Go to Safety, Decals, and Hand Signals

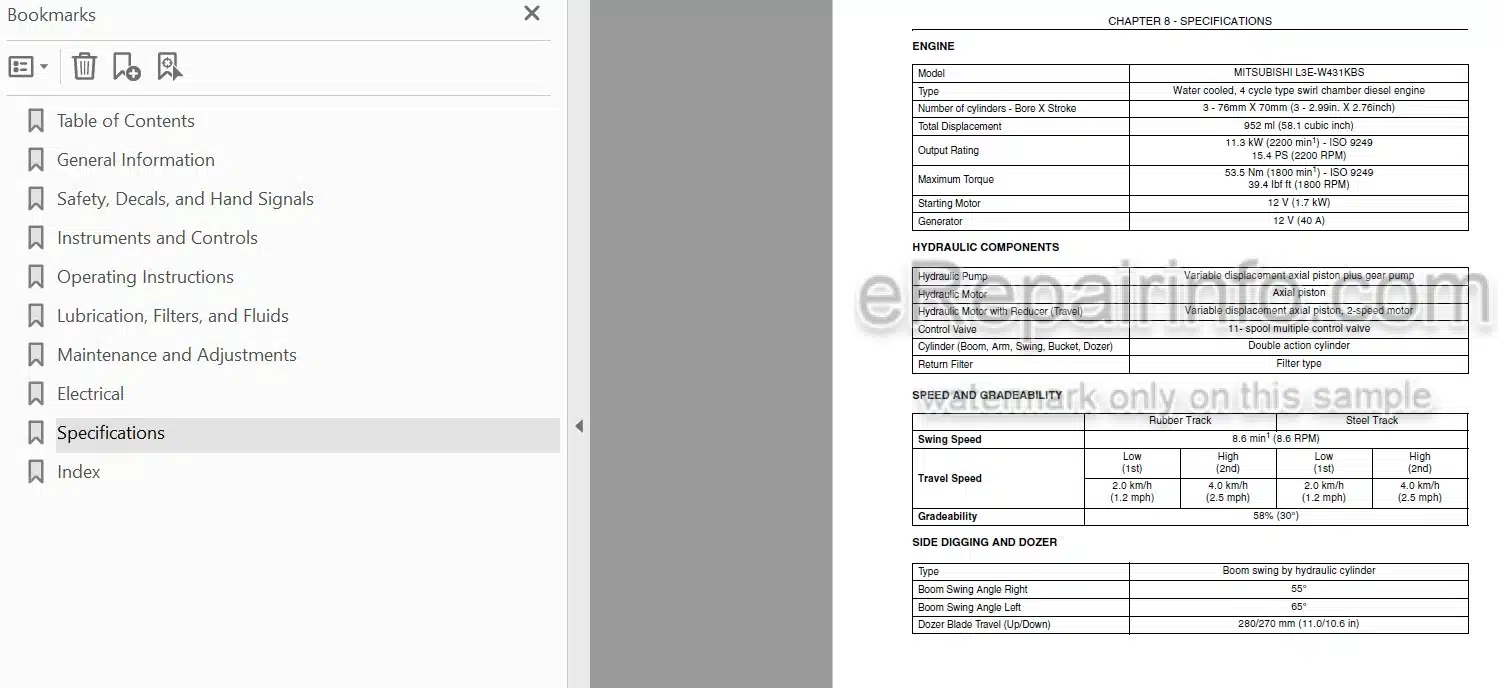[x=185, y=199]
